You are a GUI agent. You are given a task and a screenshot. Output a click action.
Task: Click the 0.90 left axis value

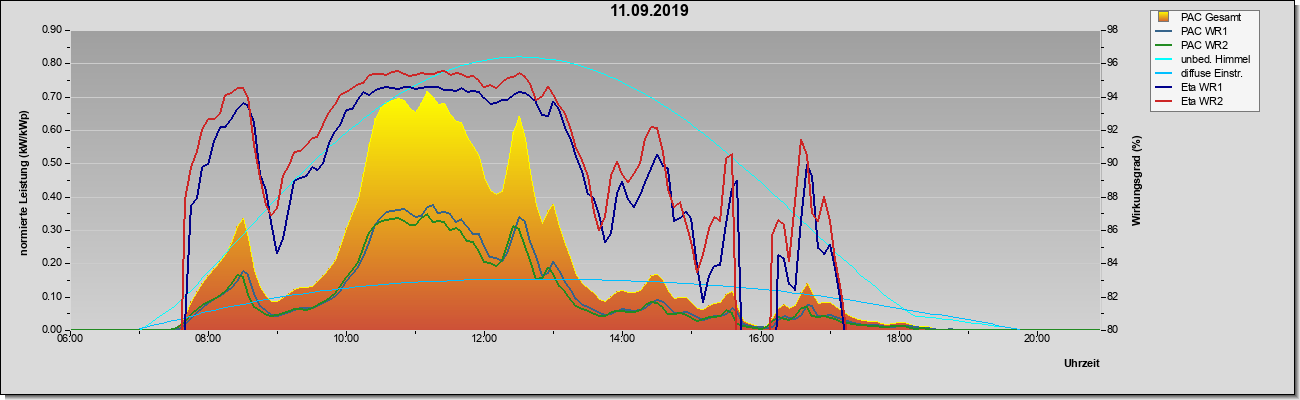(x=52, y=30)
